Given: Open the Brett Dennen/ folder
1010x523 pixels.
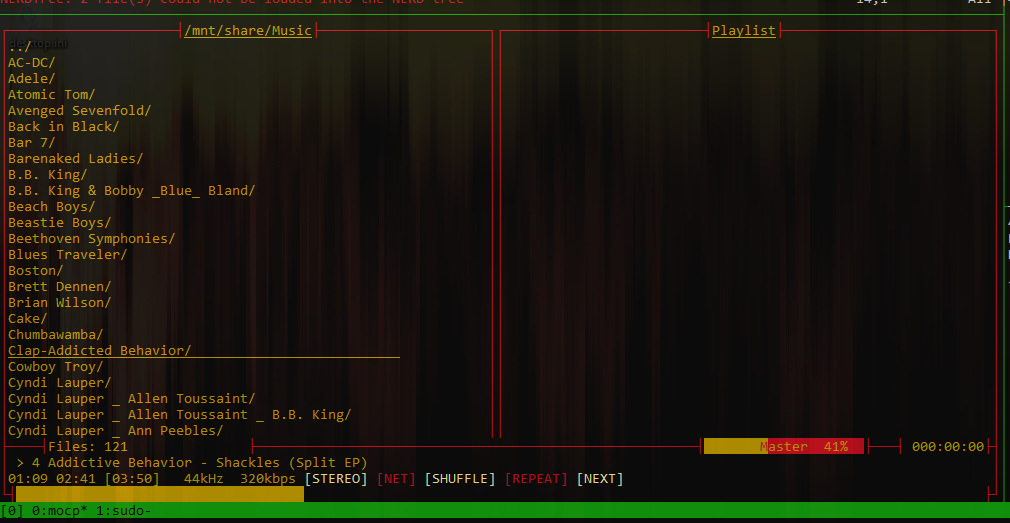Looking at the screenshot, I should (x=59, y=287).
